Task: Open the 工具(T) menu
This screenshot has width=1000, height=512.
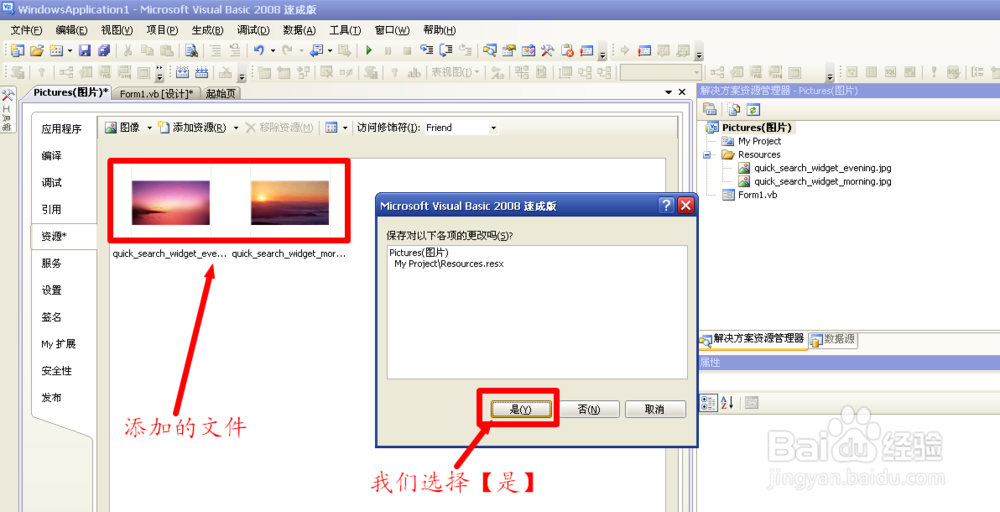Action: (x=345, y=30)
